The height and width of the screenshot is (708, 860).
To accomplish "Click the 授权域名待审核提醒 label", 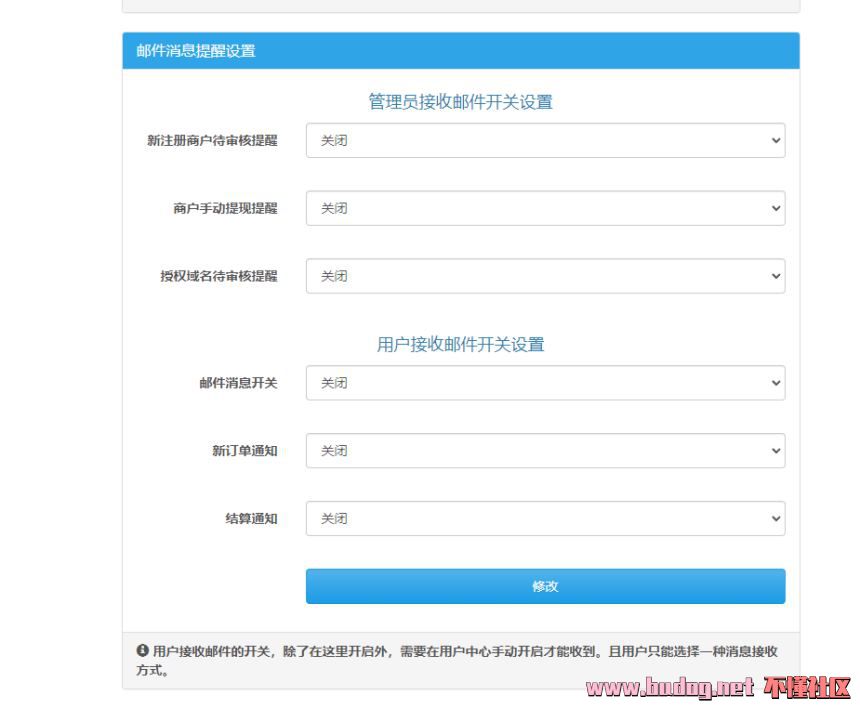I will tap(218, 277).
